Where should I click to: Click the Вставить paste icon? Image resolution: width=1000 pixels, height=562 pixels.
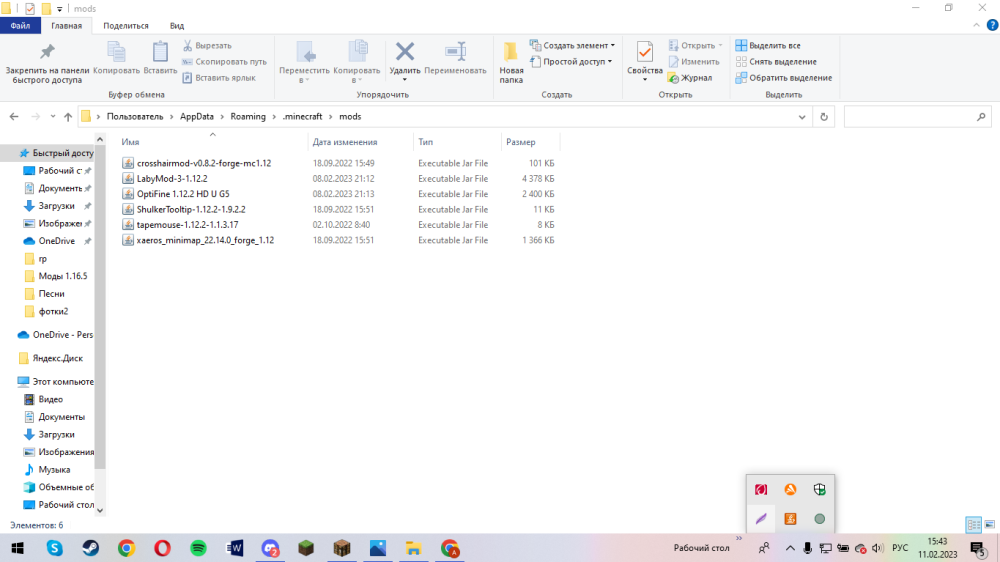tap(160, 58)
